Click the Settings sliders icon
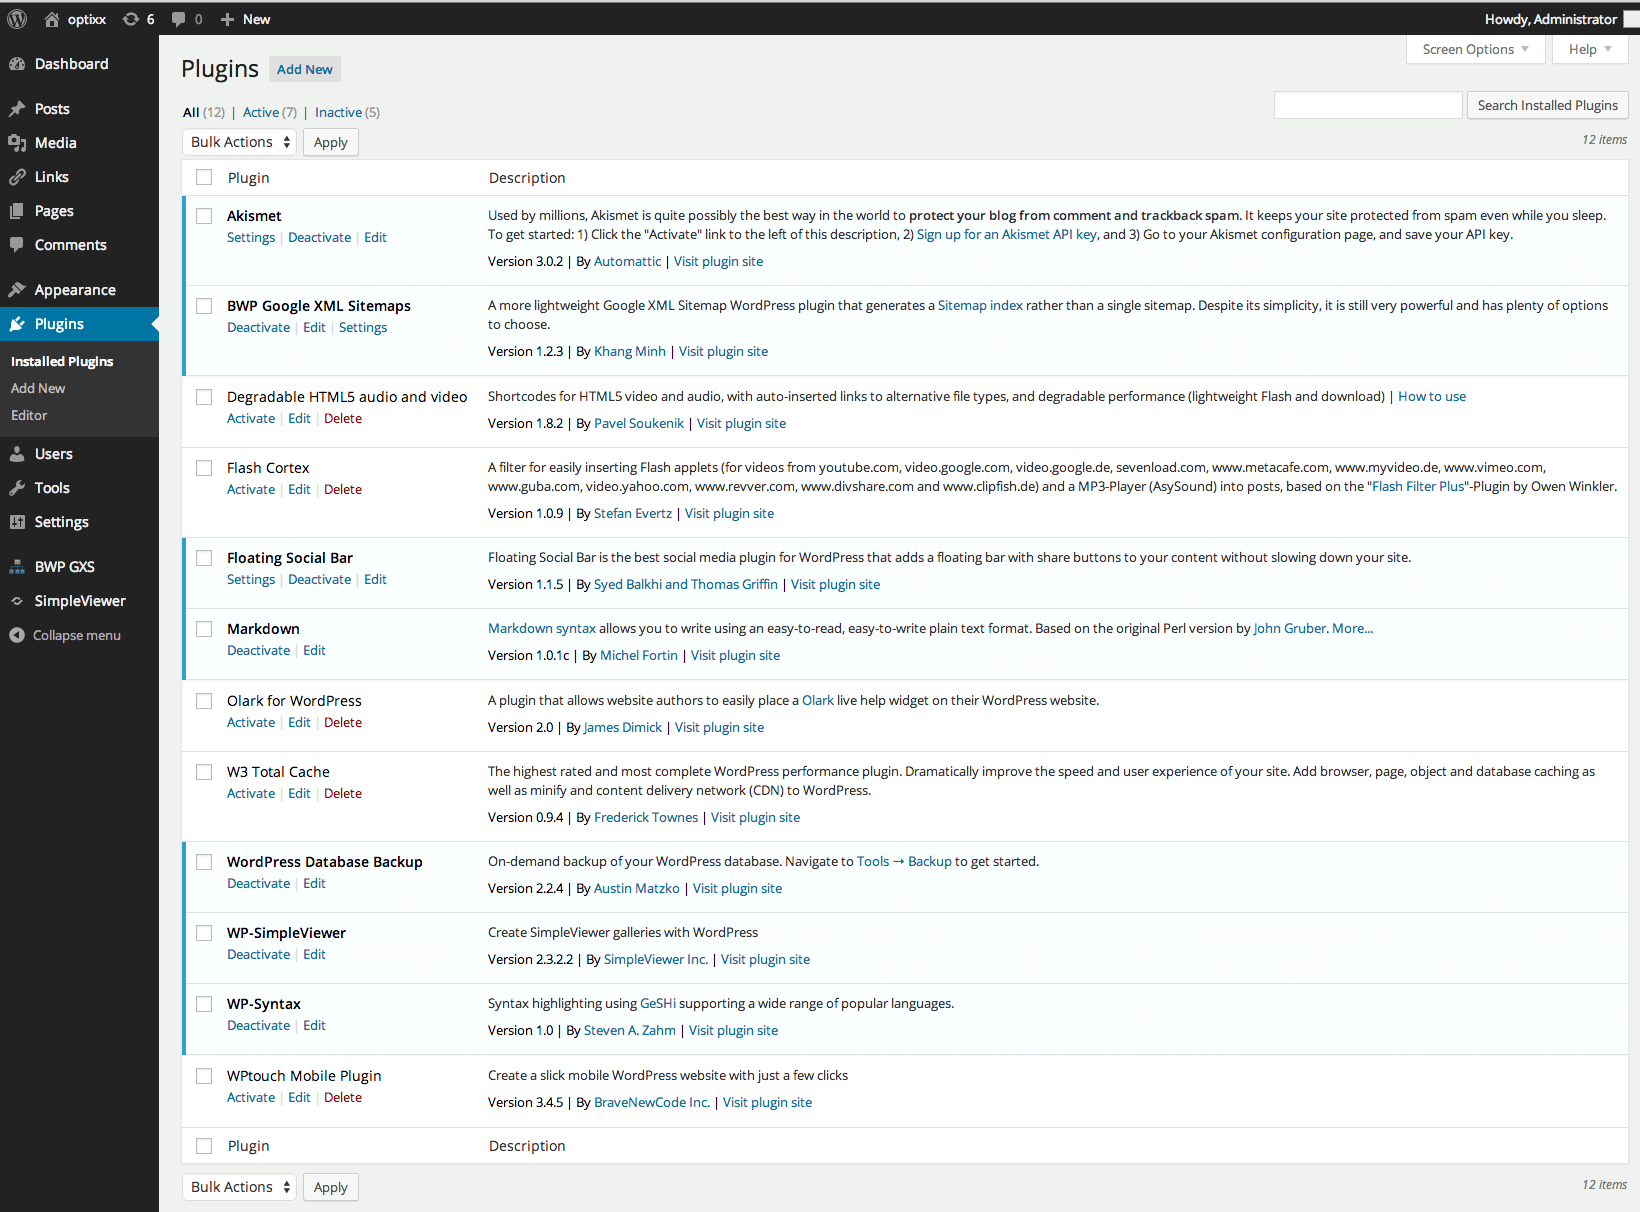Image resolution: width=1640 pixels, height=1212 pixels. pos(17,522)
